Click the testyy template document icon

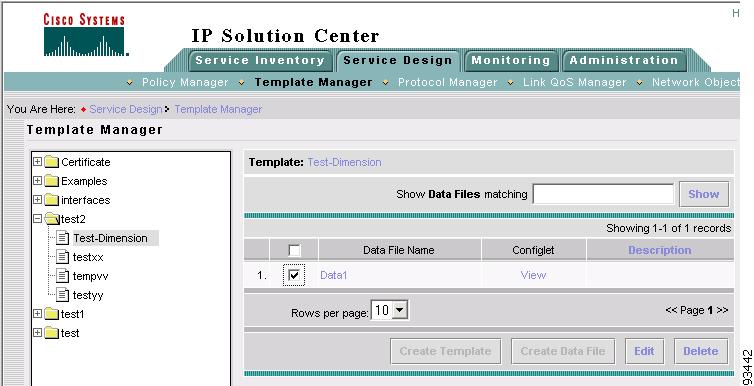tap(63, 295)
